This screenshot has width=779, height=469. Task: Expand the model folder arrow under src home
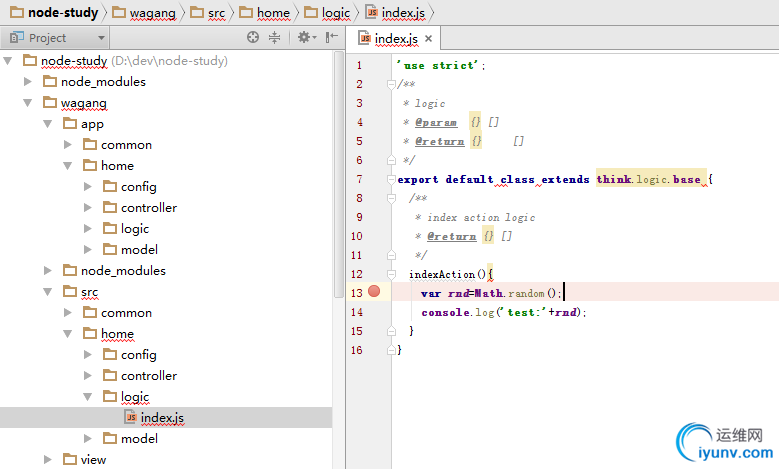[x=87, y=439]
